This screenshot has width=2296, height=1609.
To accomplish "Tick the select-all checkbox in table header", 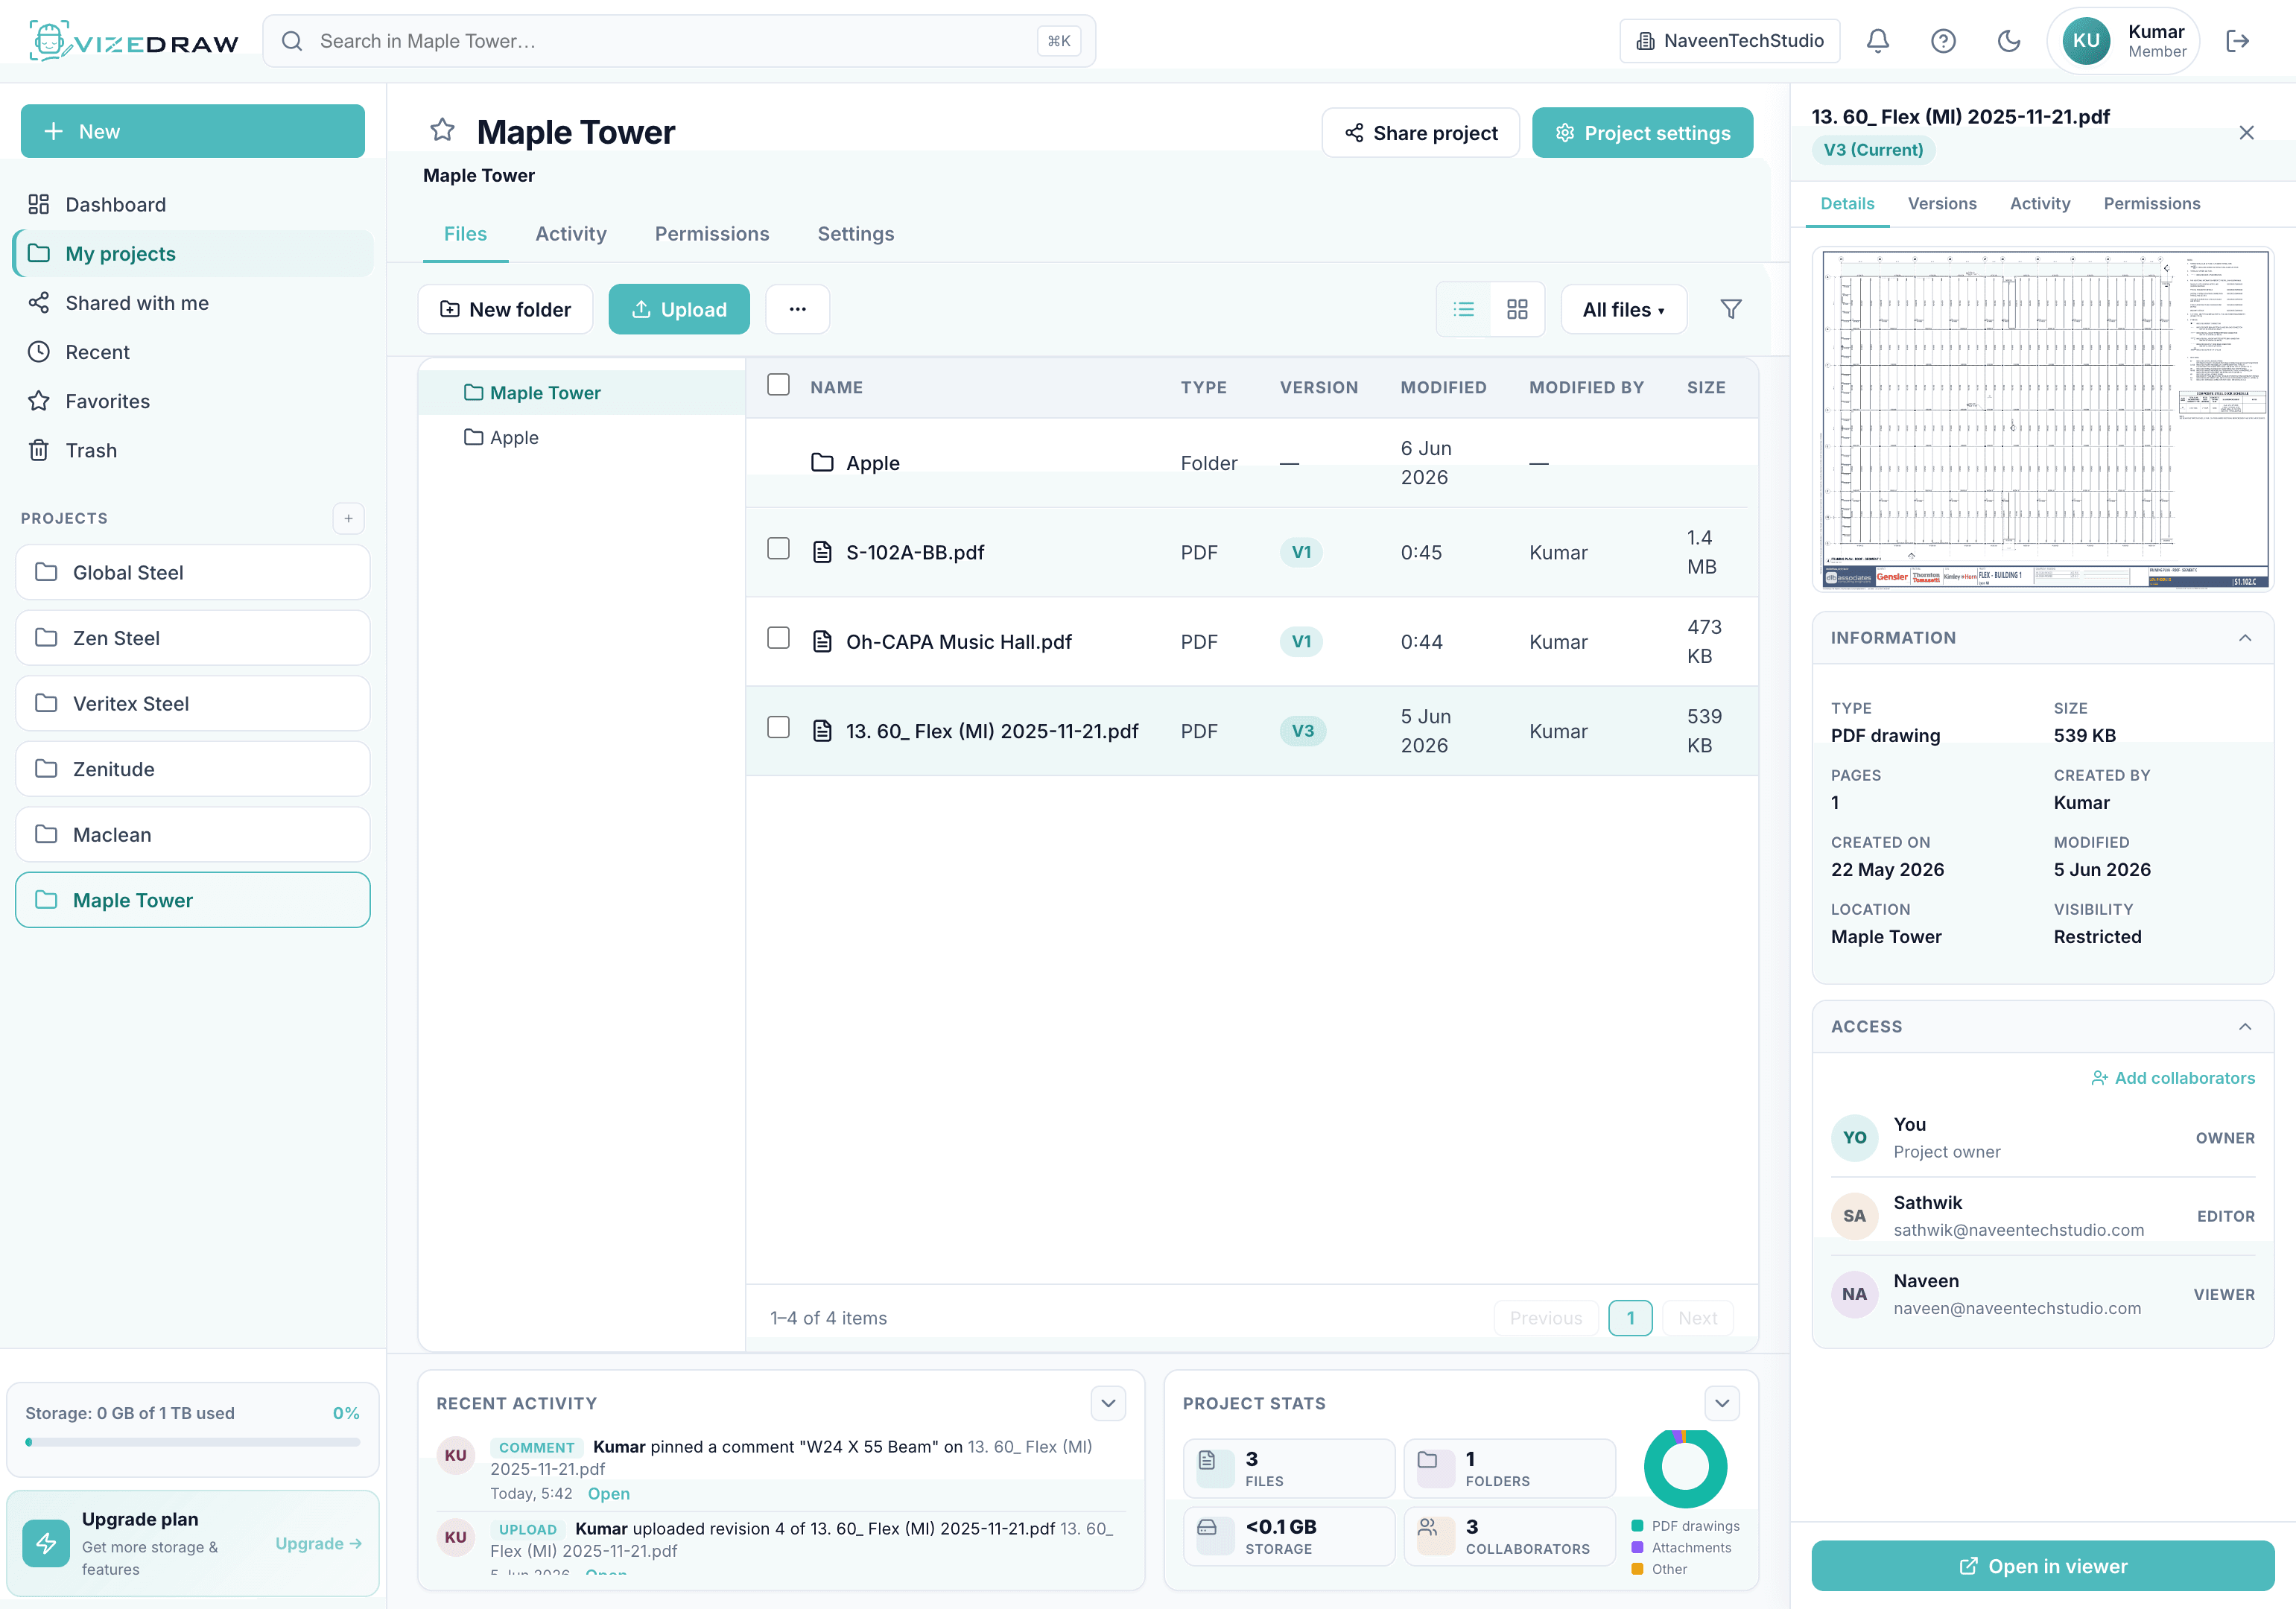I will [x=778, y=385].
